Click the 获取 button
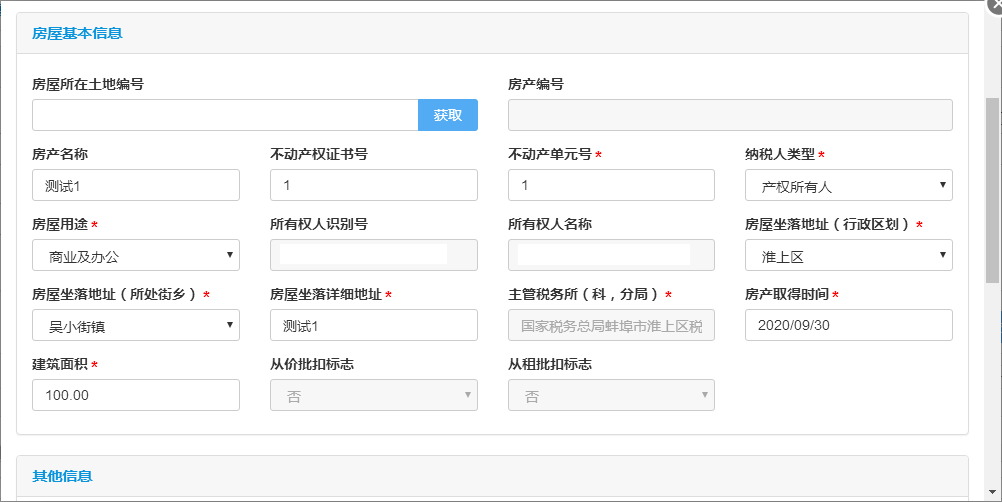The height and width of the screenshot is (502, 1002). point(447,115)
